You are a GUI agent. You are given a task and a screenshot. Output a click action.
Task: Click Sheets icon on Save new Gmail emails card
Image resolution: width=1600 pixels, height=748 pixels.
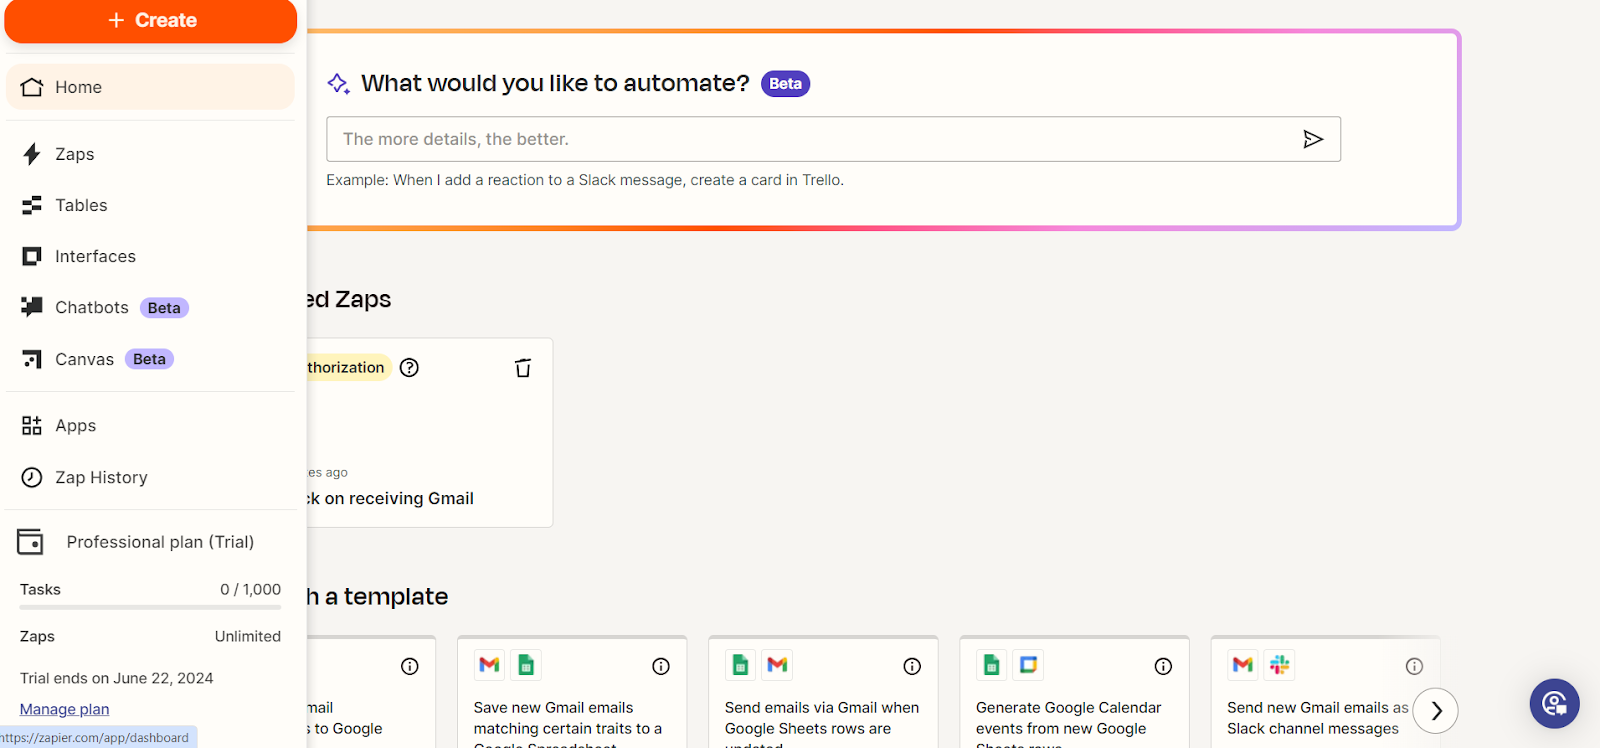click(526, 665)
